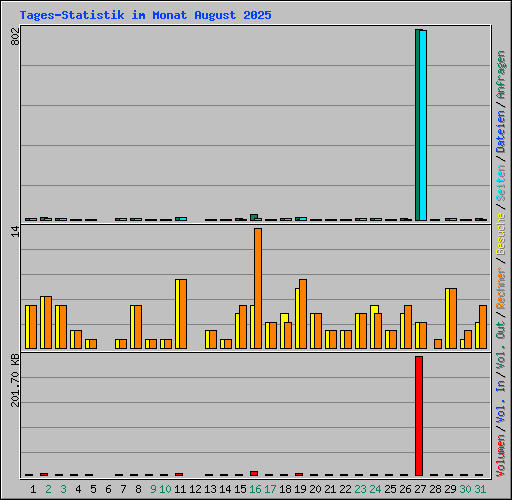Click the orange bar above day 28
Viewport: 512px width, 500px height.
point(438,344)
